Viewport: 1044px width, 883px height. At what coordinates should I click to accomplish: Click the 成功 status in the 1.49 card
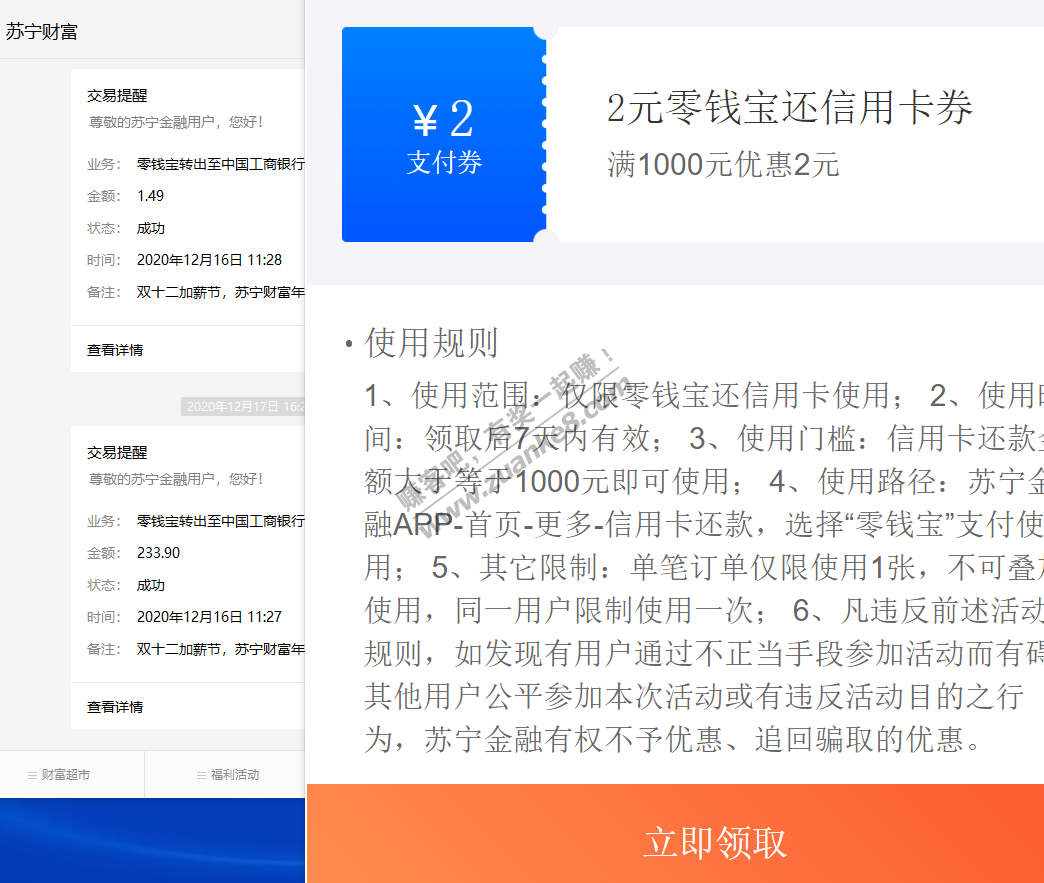pos(150,228)
